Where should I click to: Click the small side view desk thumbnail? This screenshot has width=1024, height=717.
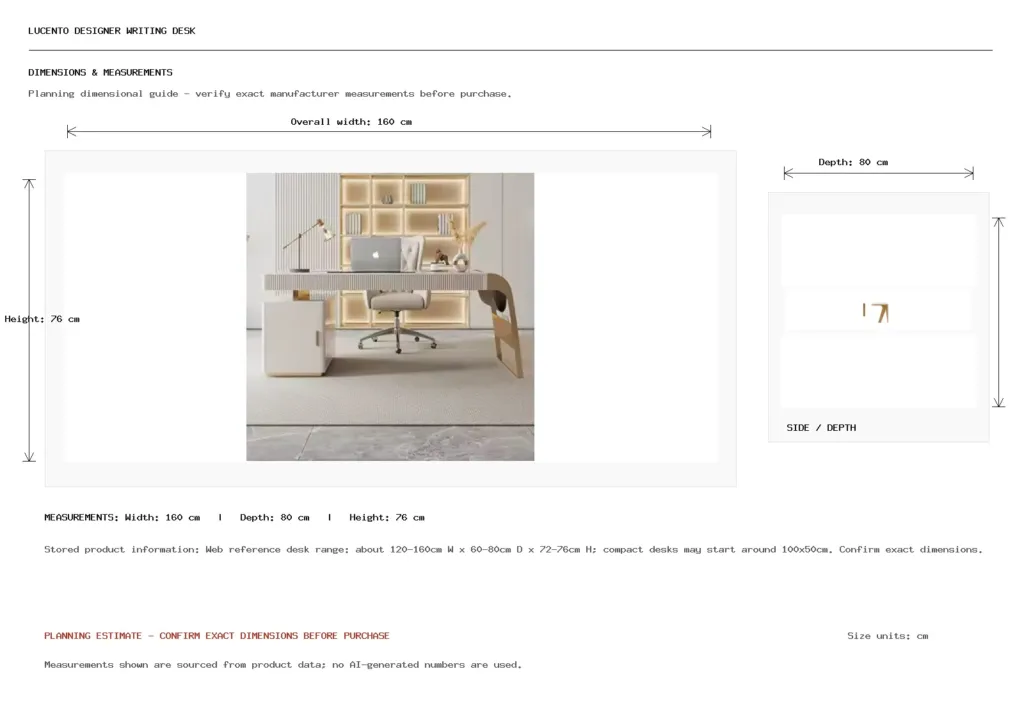click(876, 313)
